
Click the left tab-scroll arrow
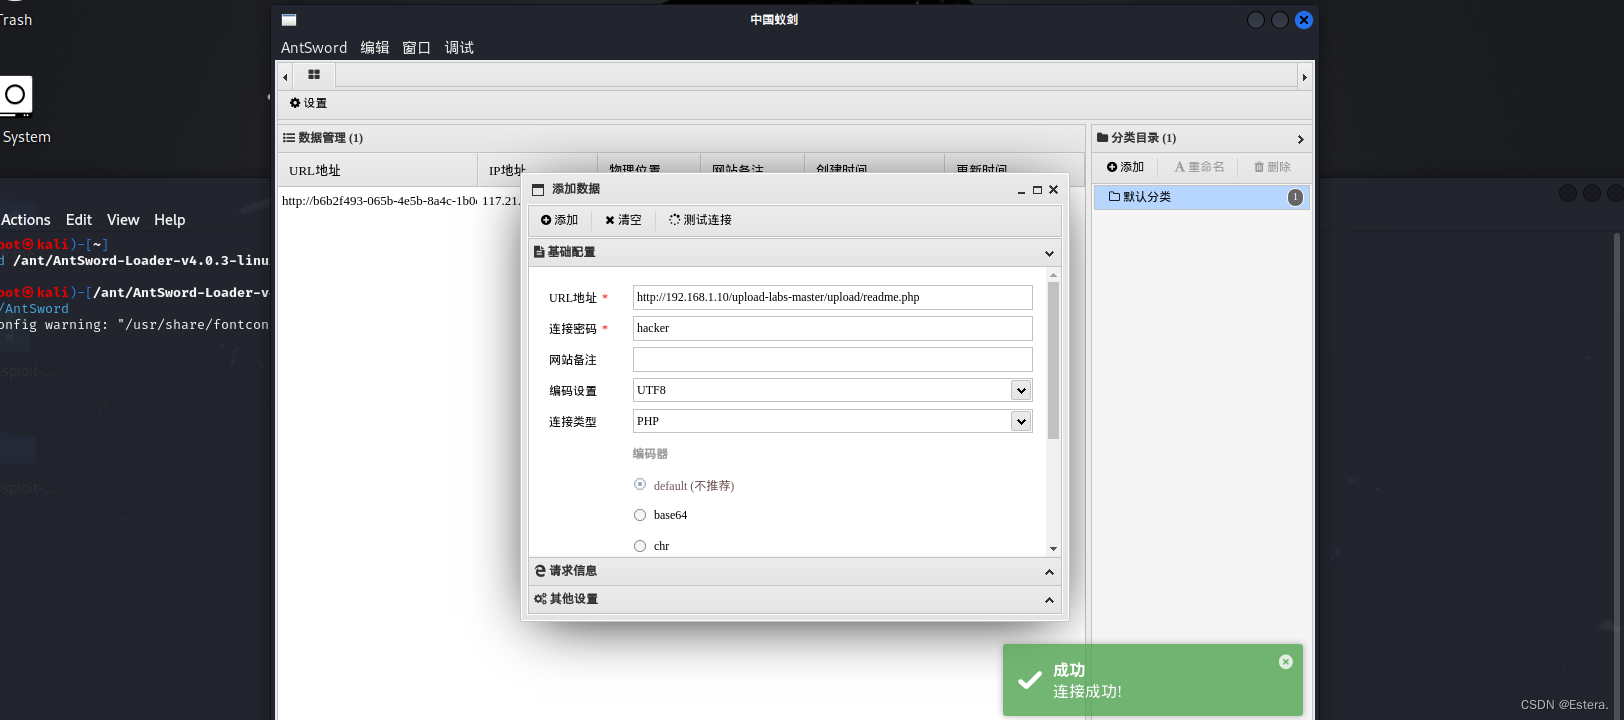coord(285,77)
